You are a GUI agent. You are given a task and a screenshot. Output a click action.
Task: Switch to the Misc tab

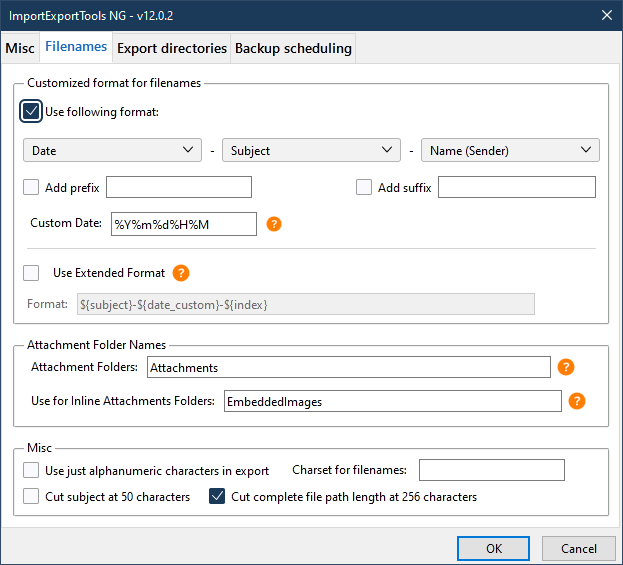(20, 48)
